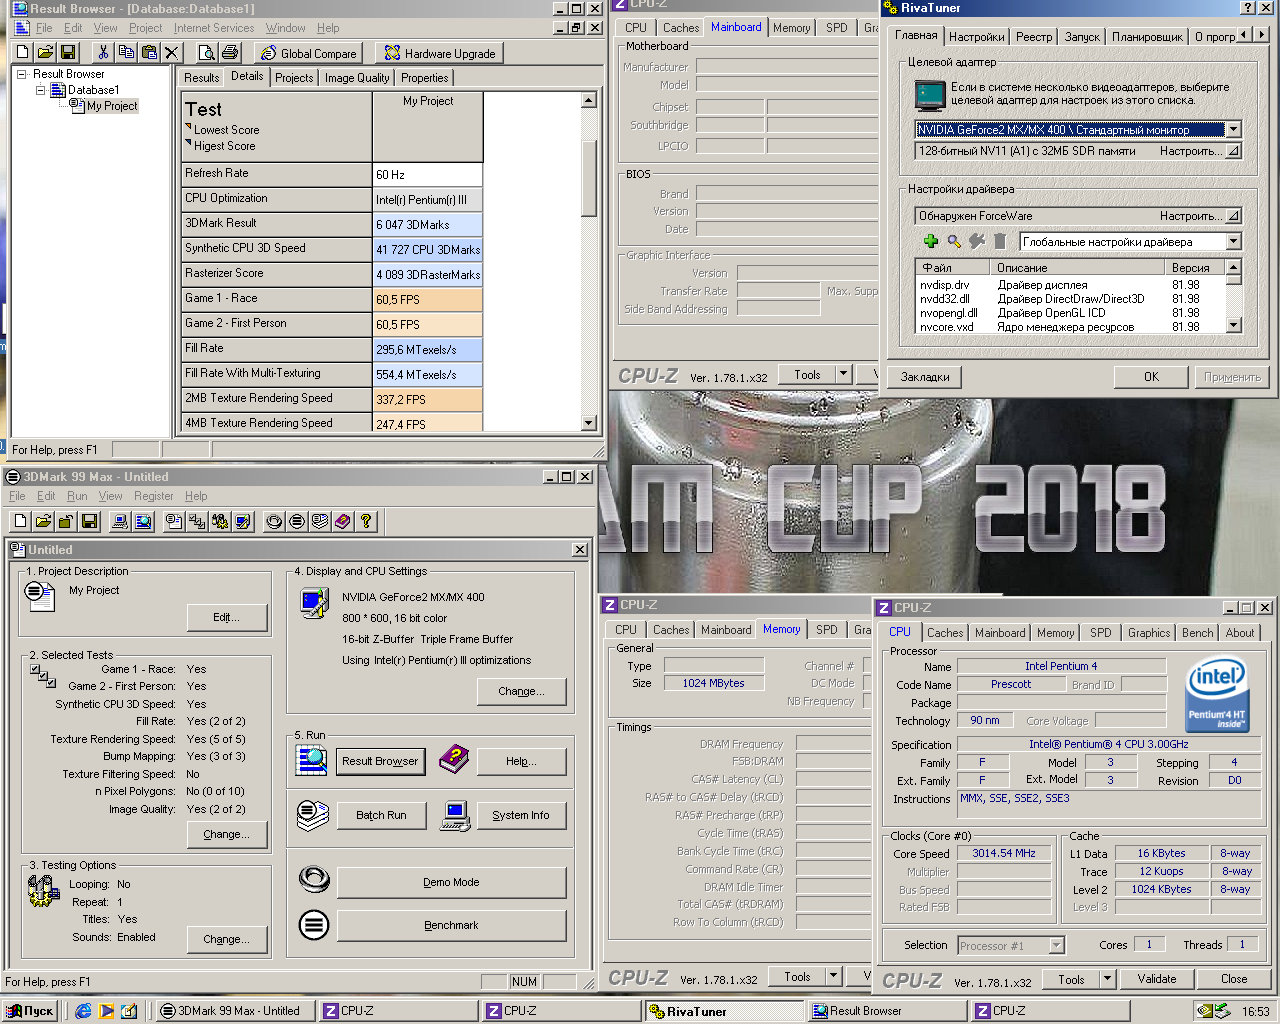
Task: Click Batch Run button
Action: [381, 815]
